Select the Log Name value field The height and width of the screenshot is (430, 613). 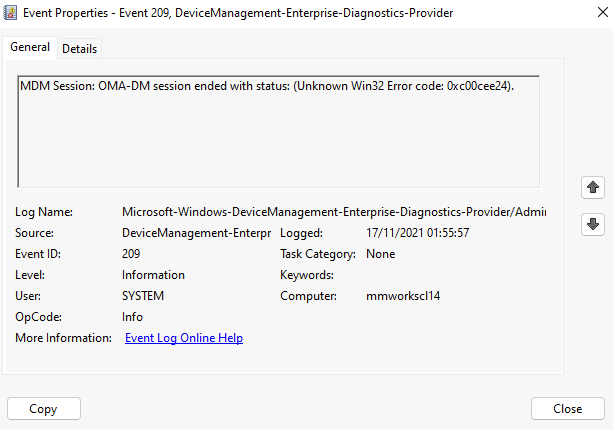click(x=333, y=212)
